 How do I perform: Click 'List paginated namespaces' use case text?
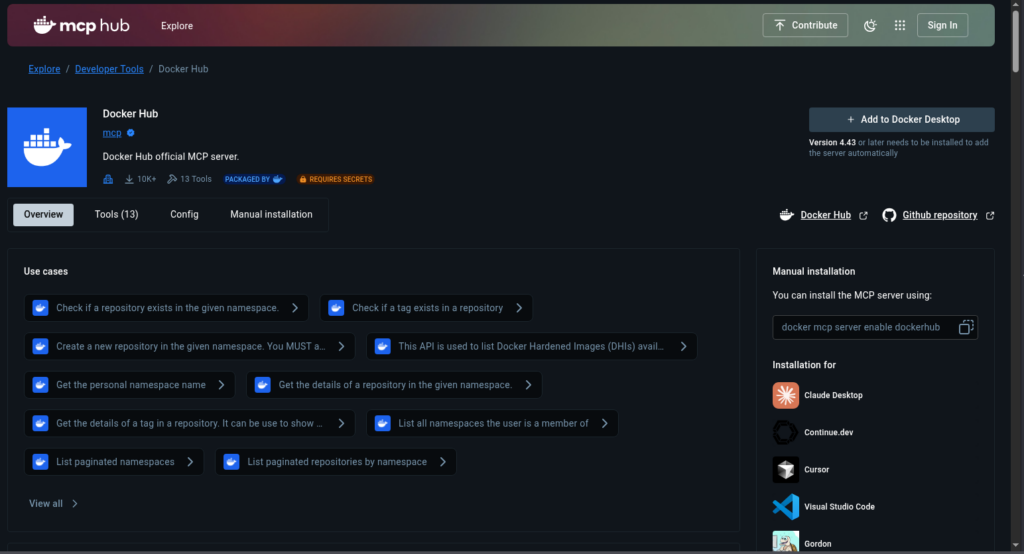[x=115, y=462]
